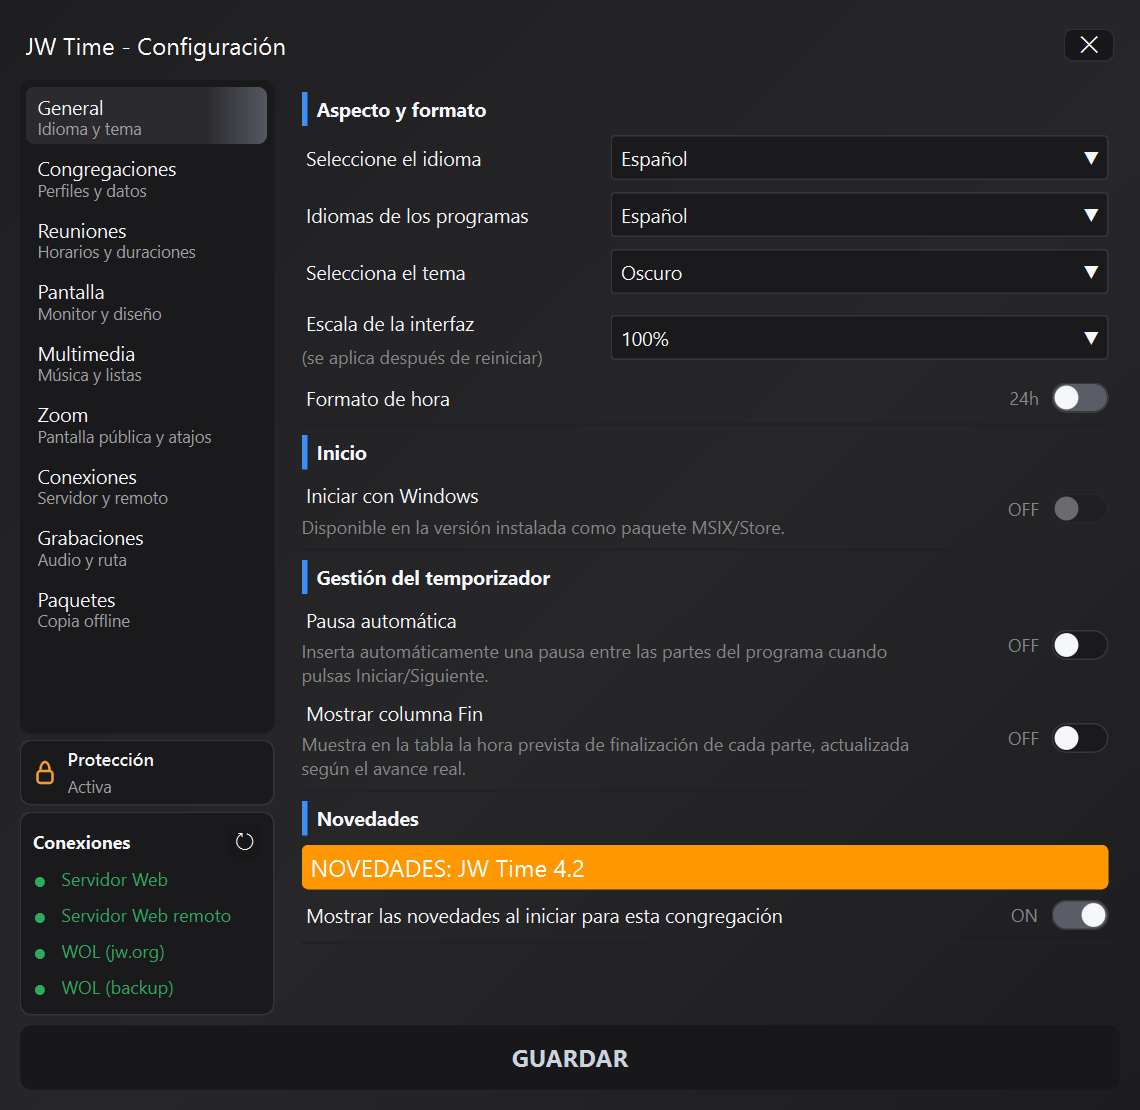This screenshot has width=1140, height=1110.
Task: Click the Aspecto y formato heading
Action: coord(401,110)
